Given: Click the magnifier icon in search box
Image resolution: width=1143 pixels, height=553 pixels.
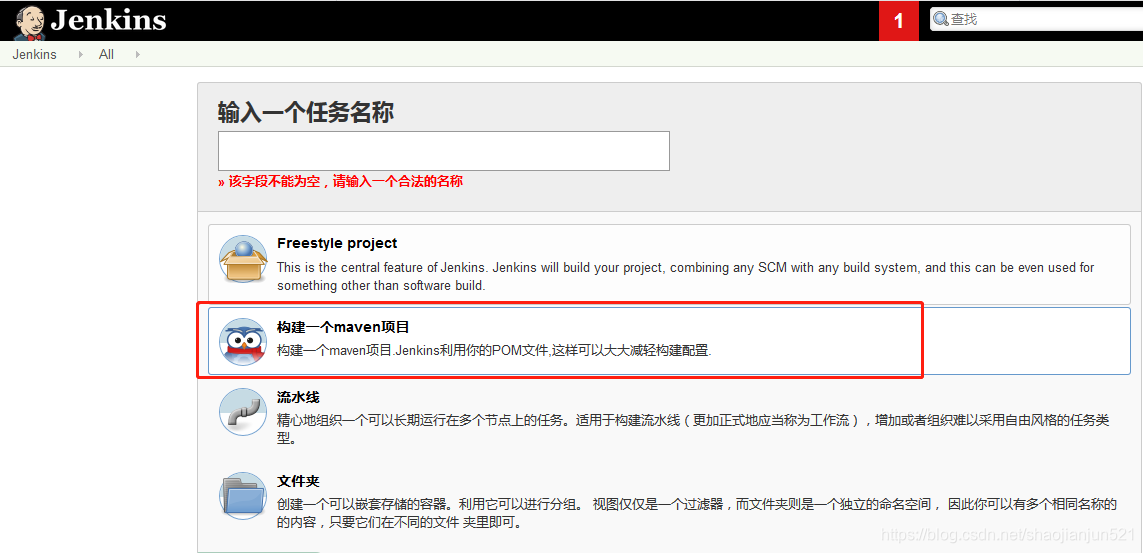Looking at the screenshot, I should point(942,19).
